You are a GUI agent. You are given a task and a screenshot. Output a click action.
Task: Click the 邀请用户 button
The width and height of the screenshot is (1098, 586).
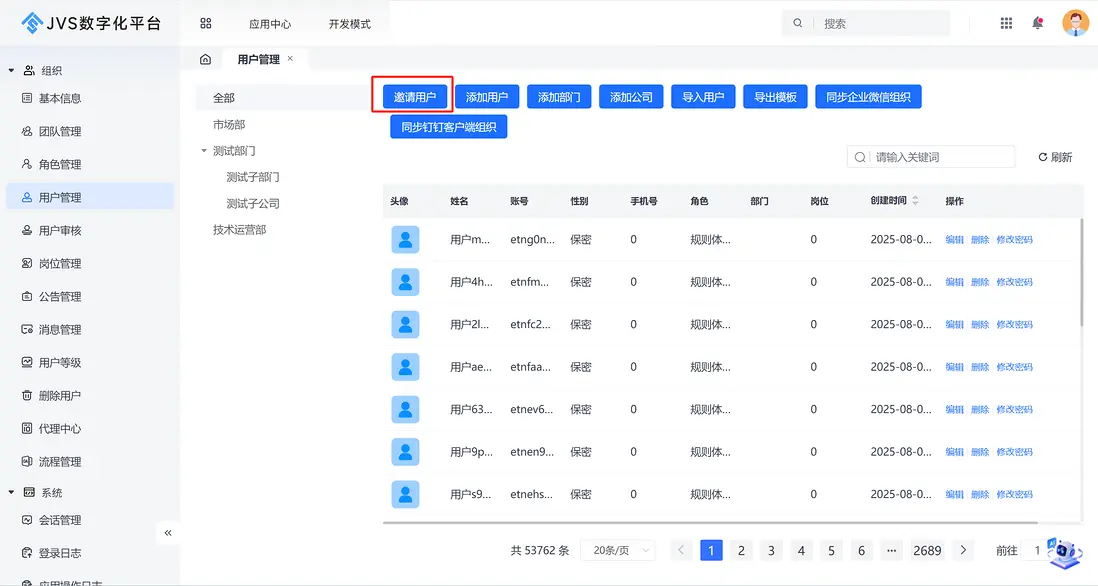click(x=415, y=97)
